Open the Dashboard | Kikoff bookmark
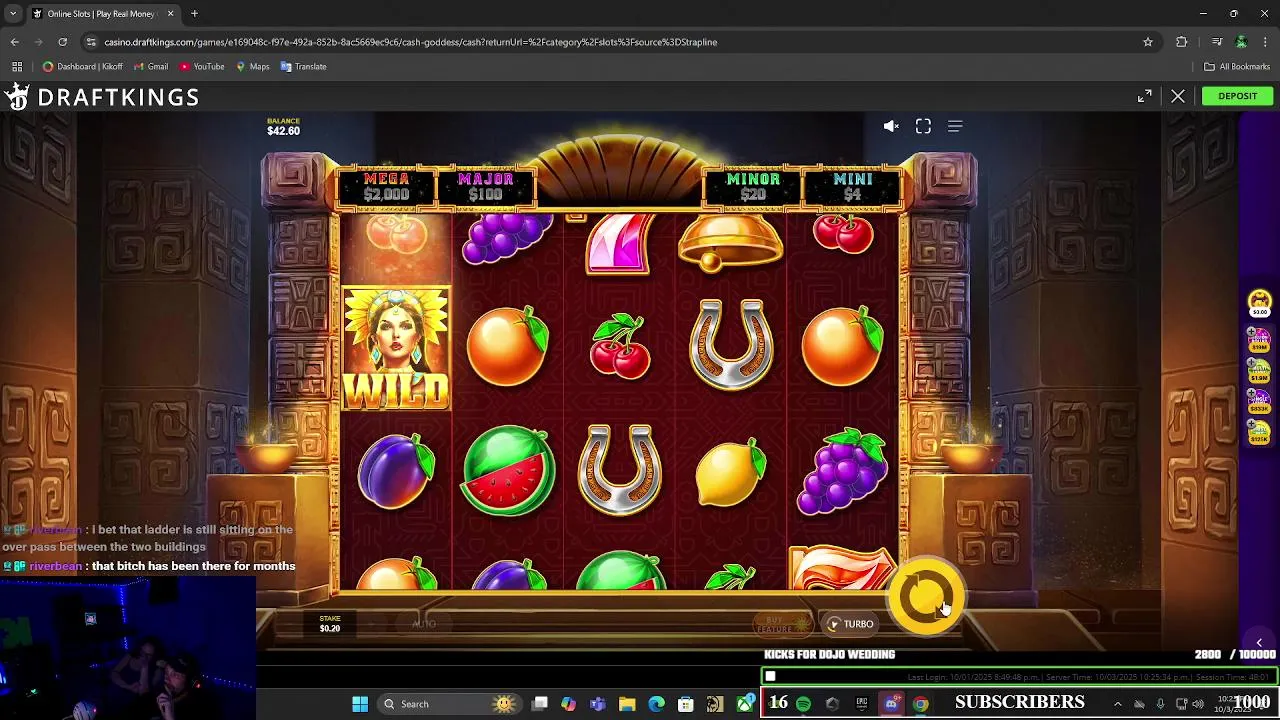 click(x=83, y=67)
